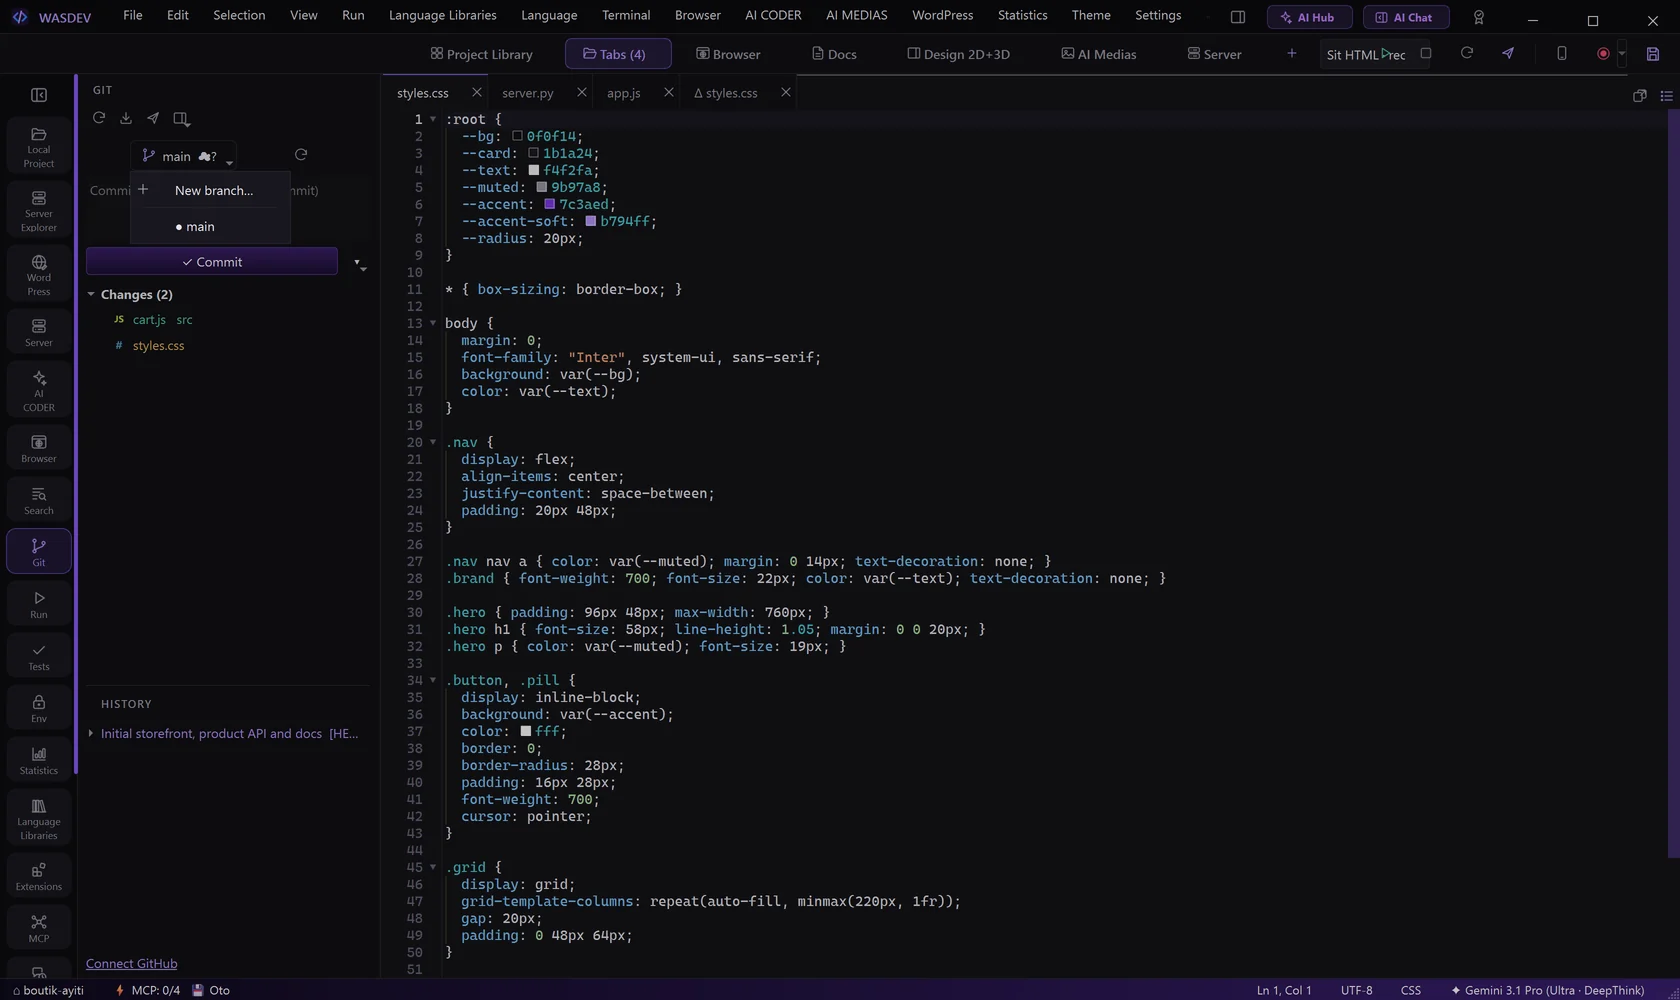This screenshot has width=1680, height=1000.
Task: Click the red record icon in toolbar
Action: click(x=1603, y=54)
